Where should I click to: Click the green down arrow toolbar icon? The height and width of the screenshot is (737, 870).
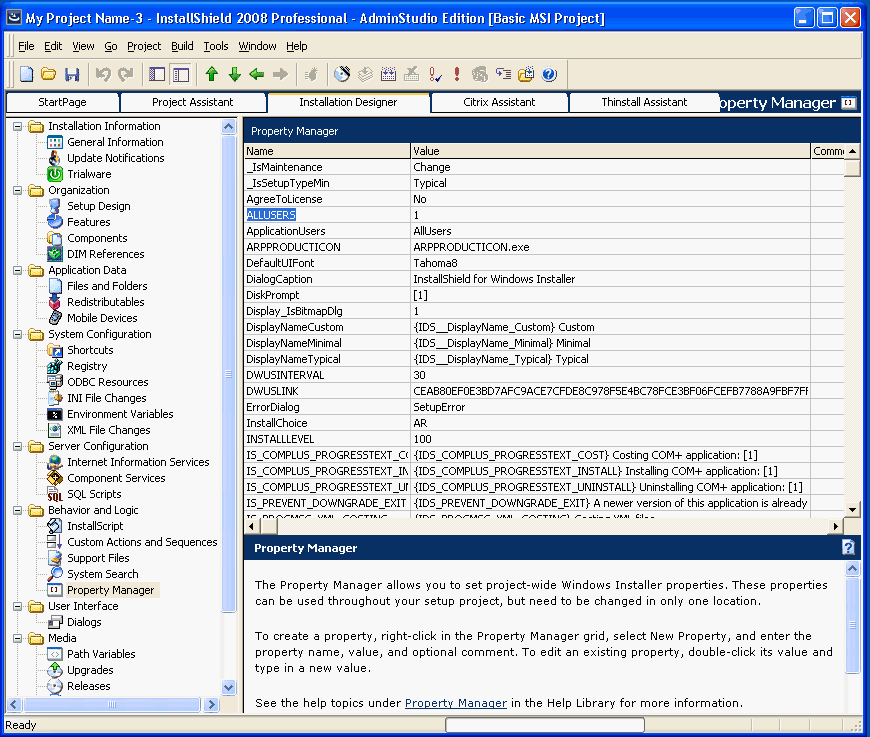click(234, 74)
